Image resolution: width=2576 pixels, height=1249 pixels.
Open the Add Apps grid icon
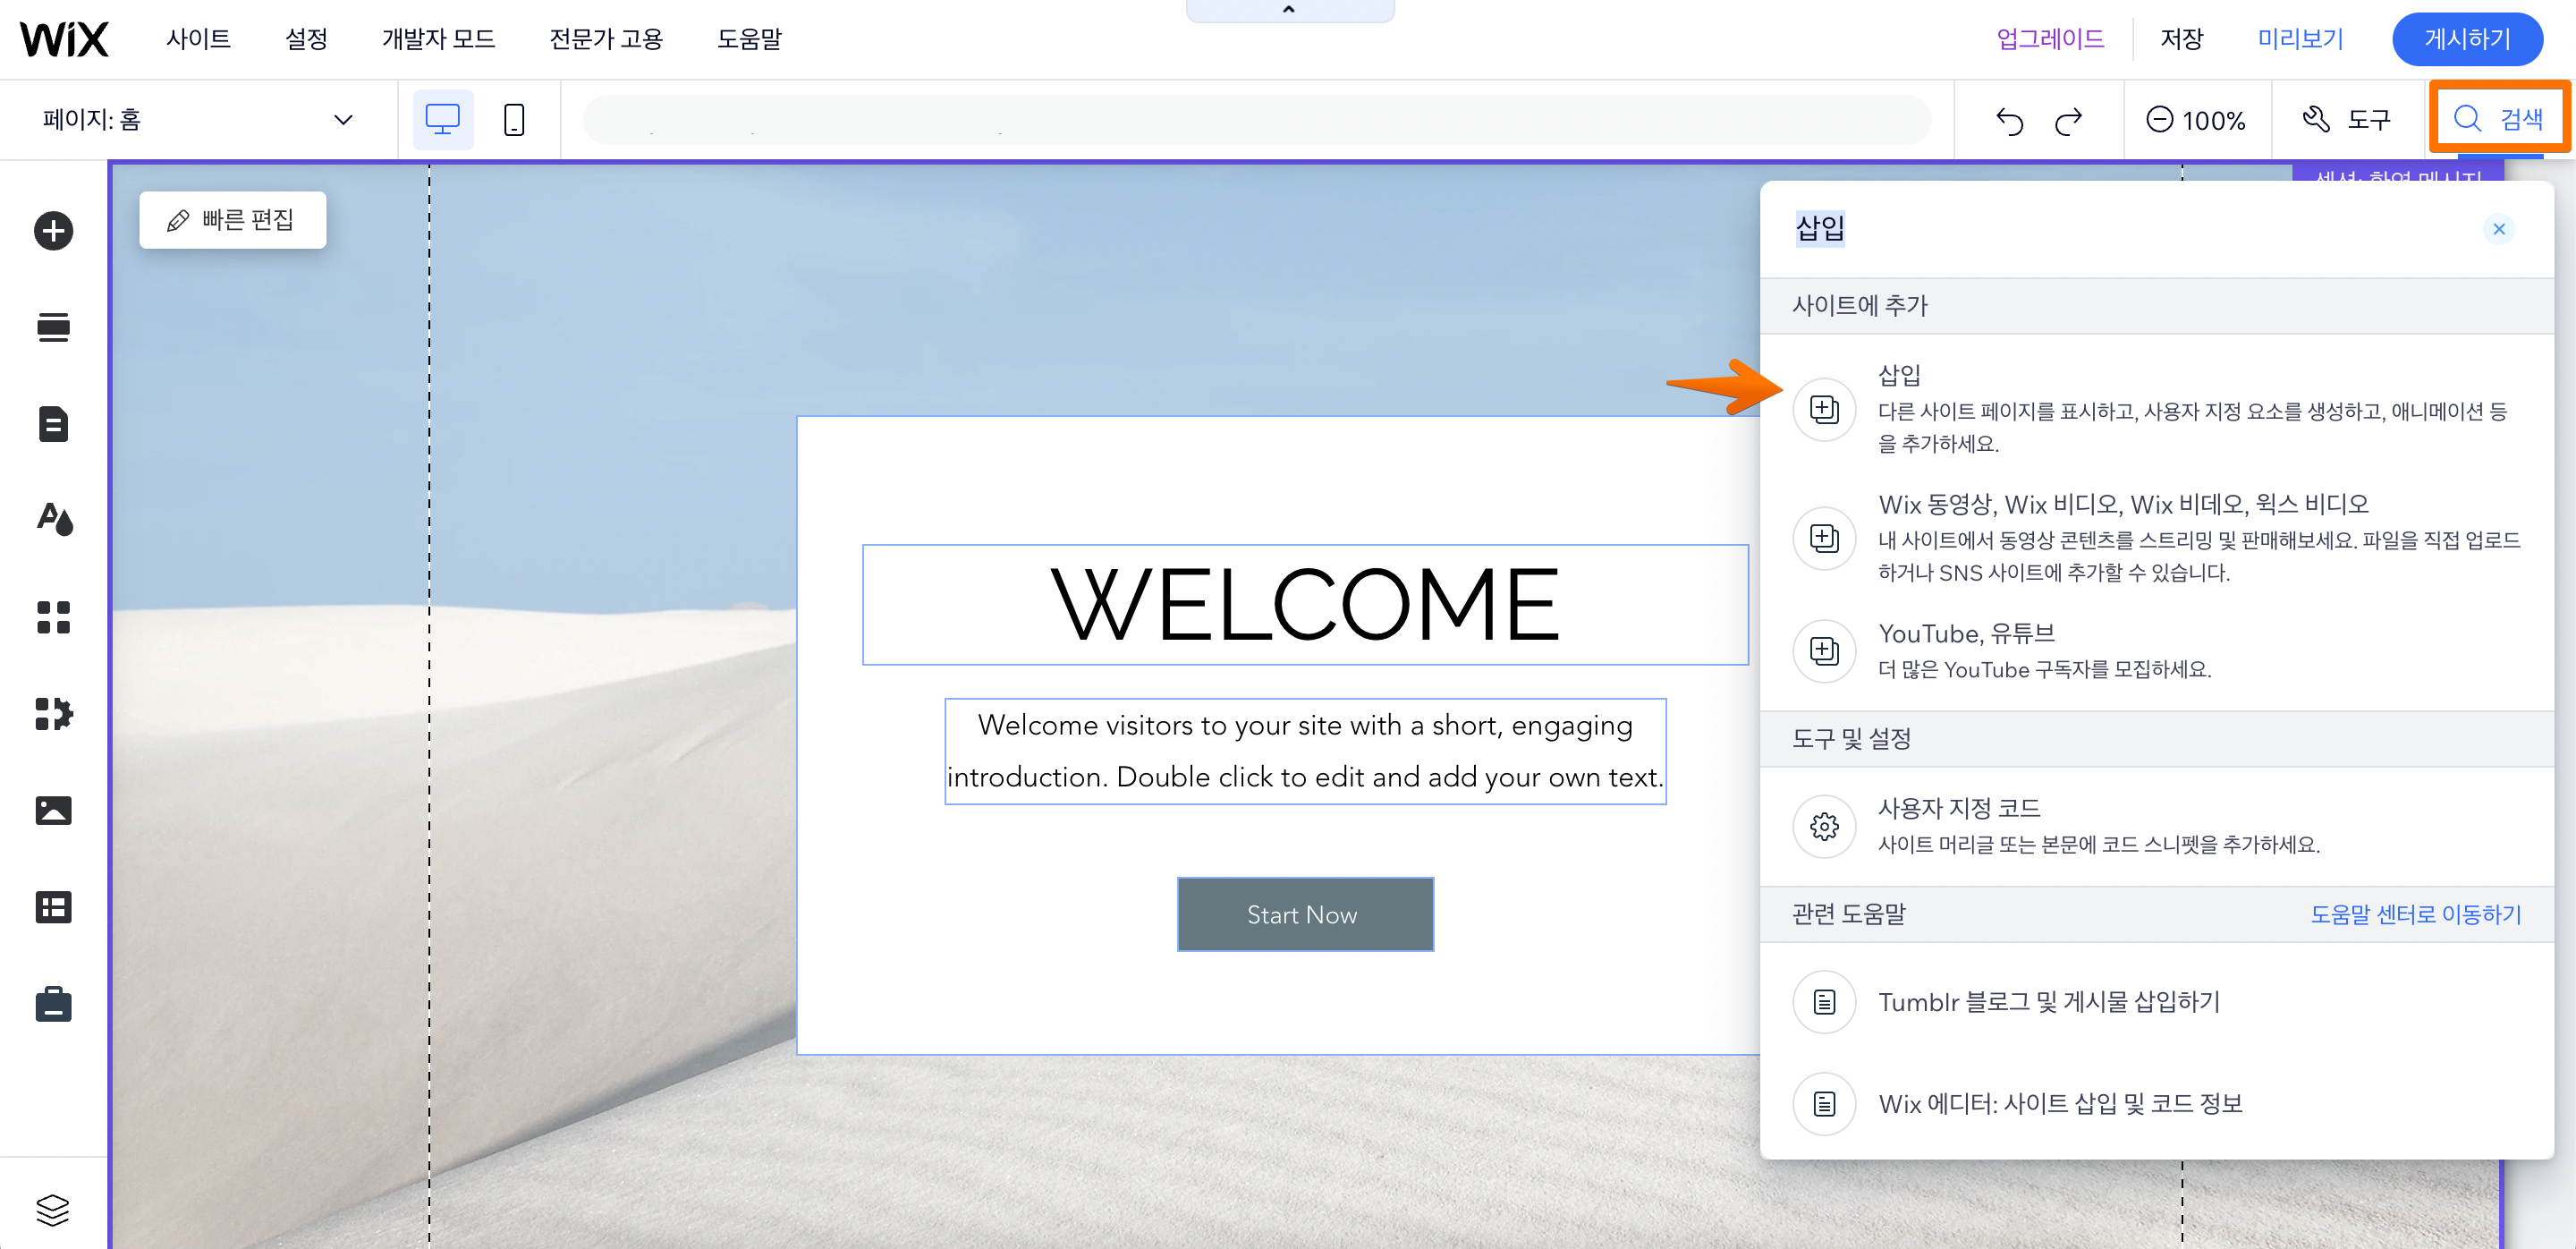(x=53, y=617)
